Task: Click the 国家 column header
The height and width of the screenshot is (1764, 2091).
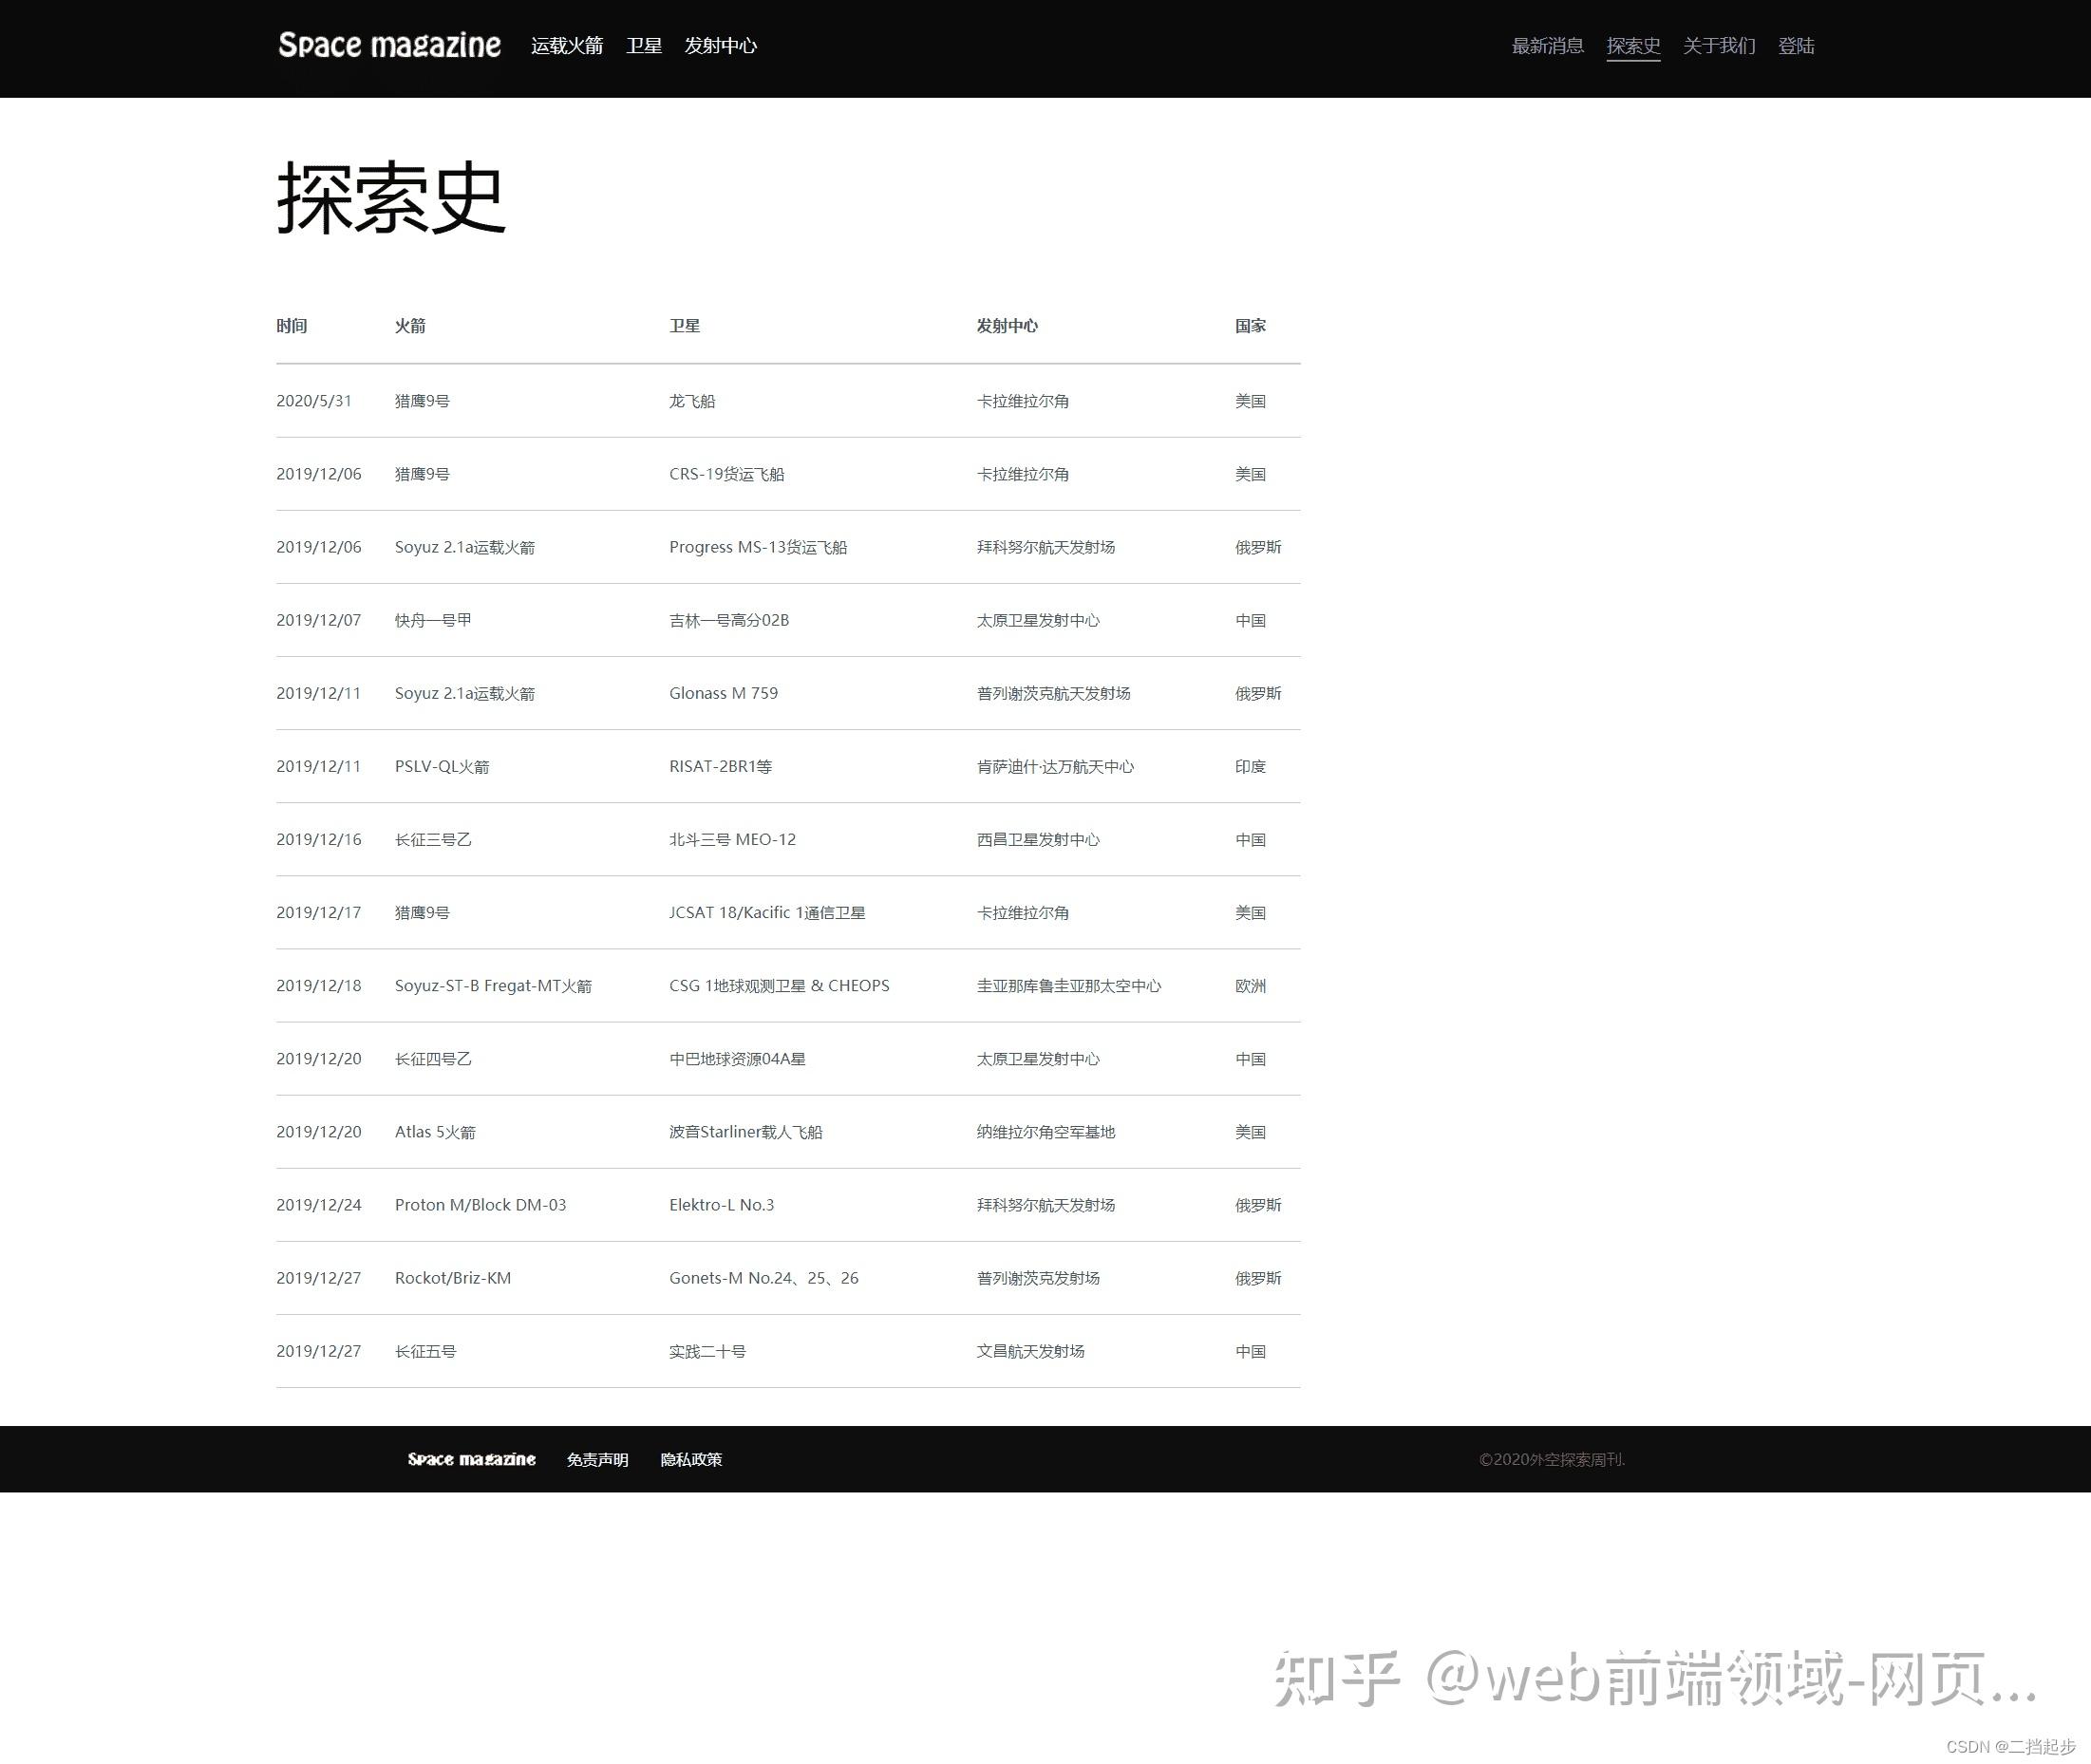Action: 1249,326
